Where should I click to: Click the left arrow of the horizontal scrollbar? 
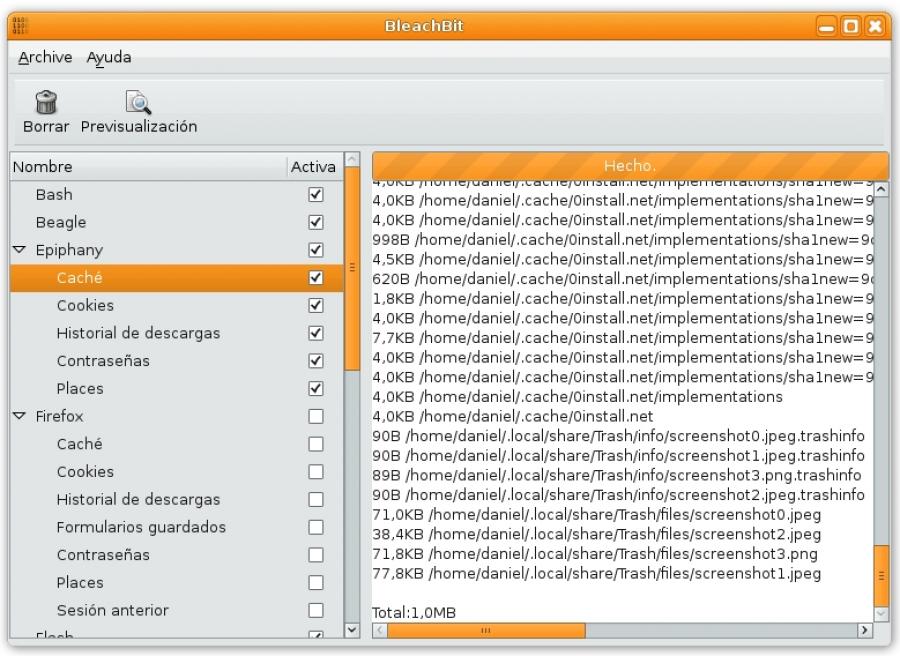(x=379, y=630)
